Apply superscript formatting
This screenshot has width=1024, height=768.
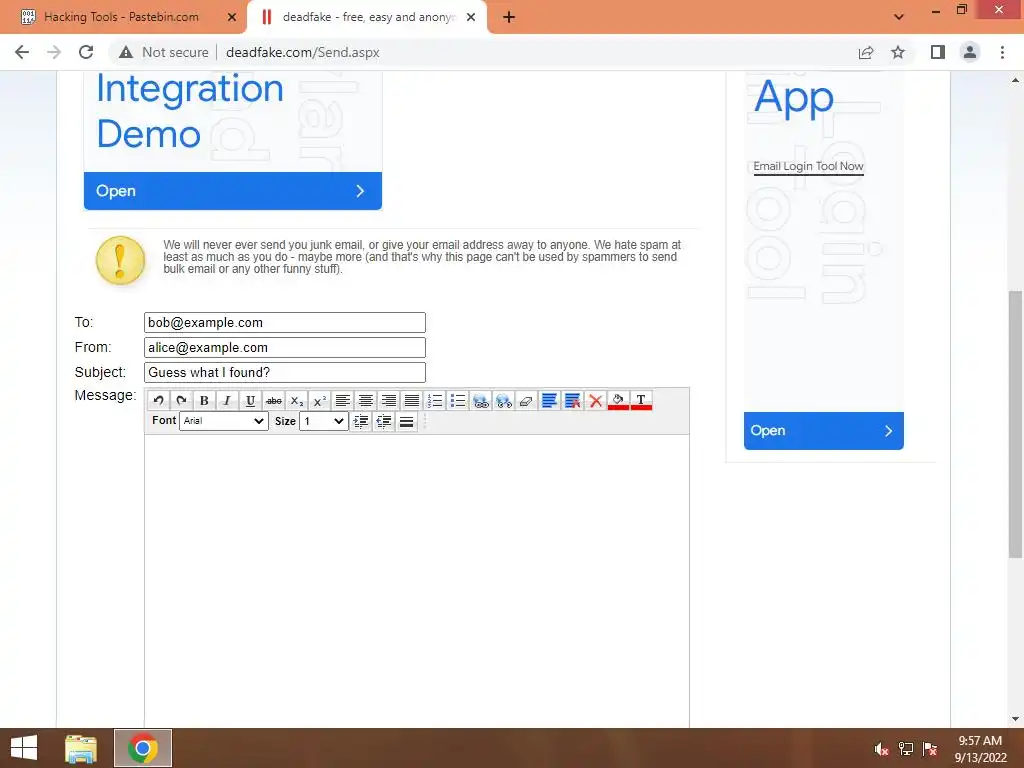319,400
